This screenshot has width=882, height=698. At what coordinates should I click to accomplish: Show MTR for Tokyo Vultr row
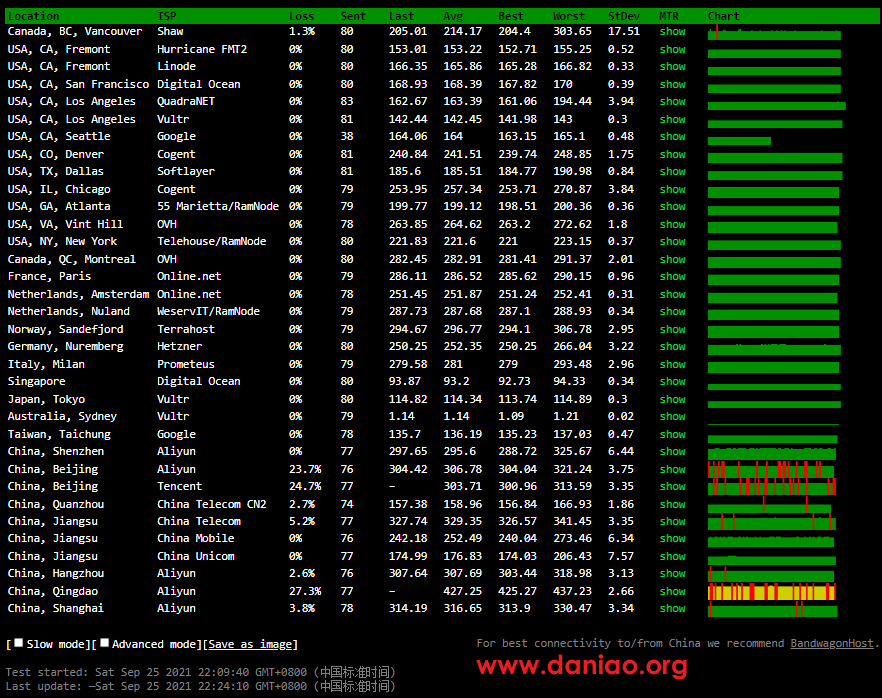pos(673,399)
